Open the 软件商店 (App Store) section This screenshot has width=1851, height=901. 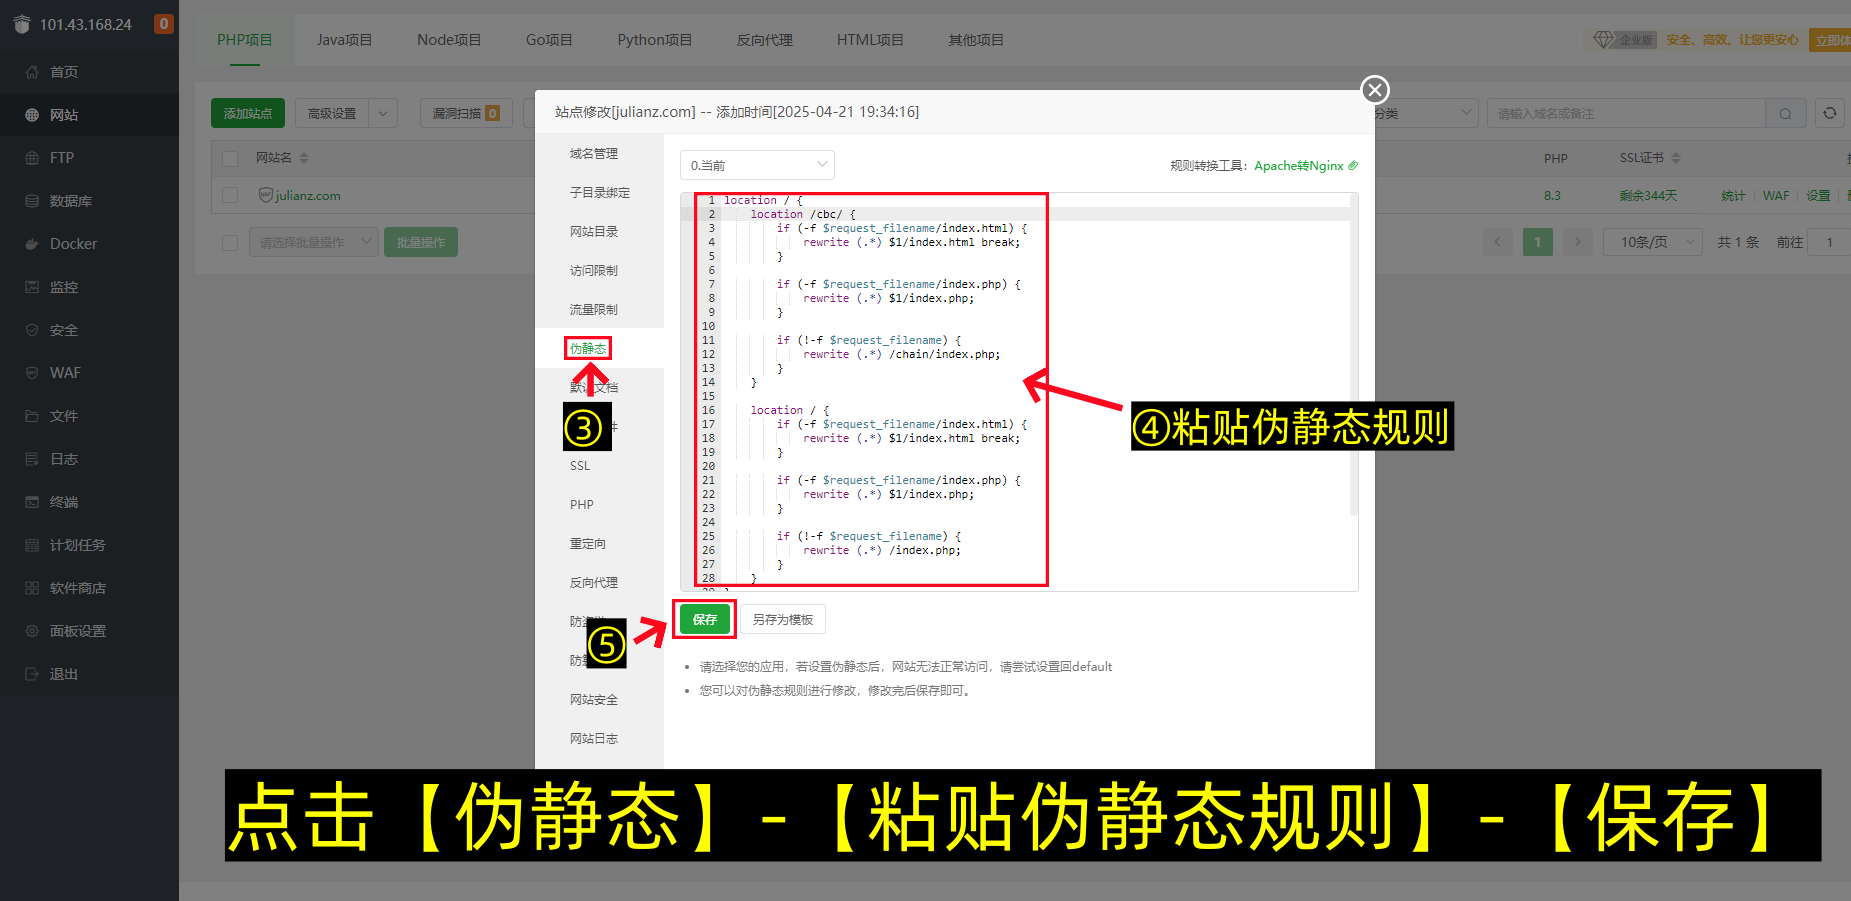[x=77, y=587]
